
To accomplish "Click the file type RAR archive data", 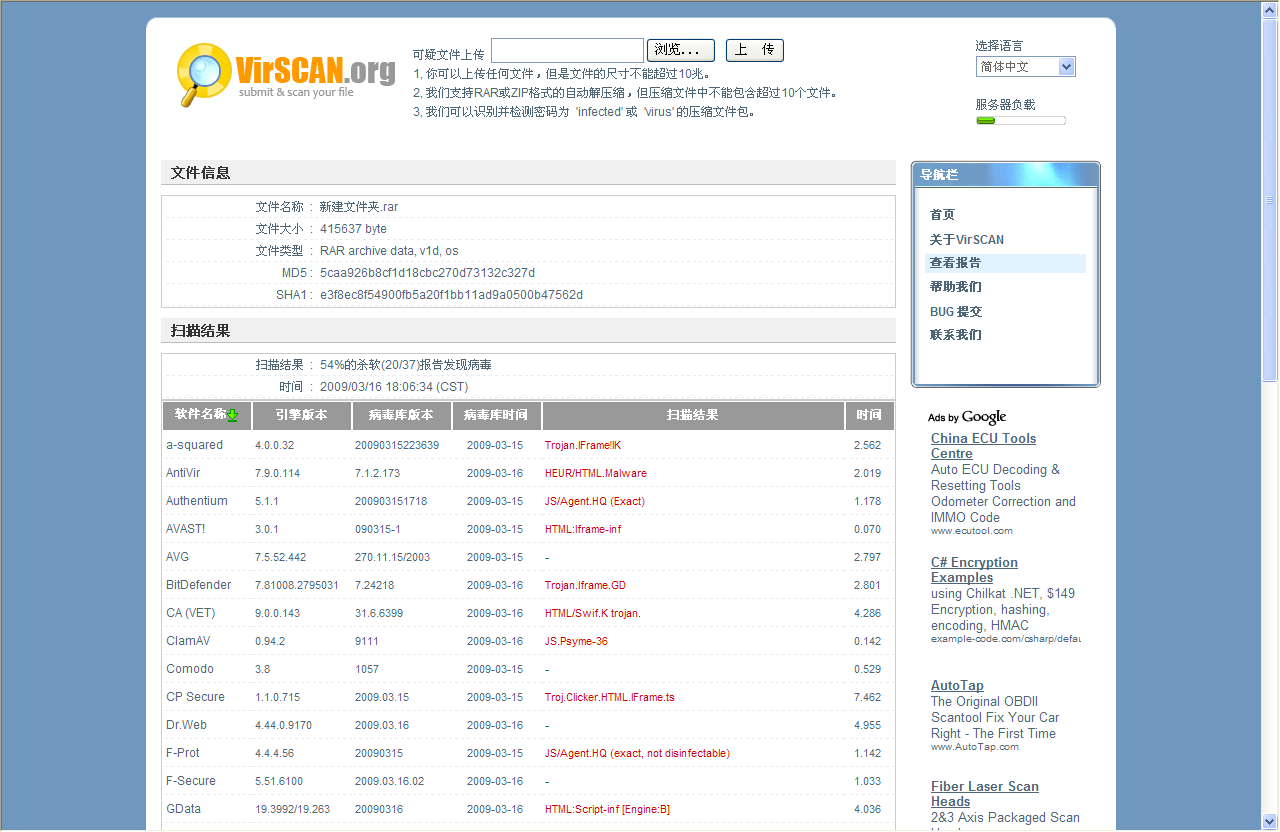I will coord(389,251).
